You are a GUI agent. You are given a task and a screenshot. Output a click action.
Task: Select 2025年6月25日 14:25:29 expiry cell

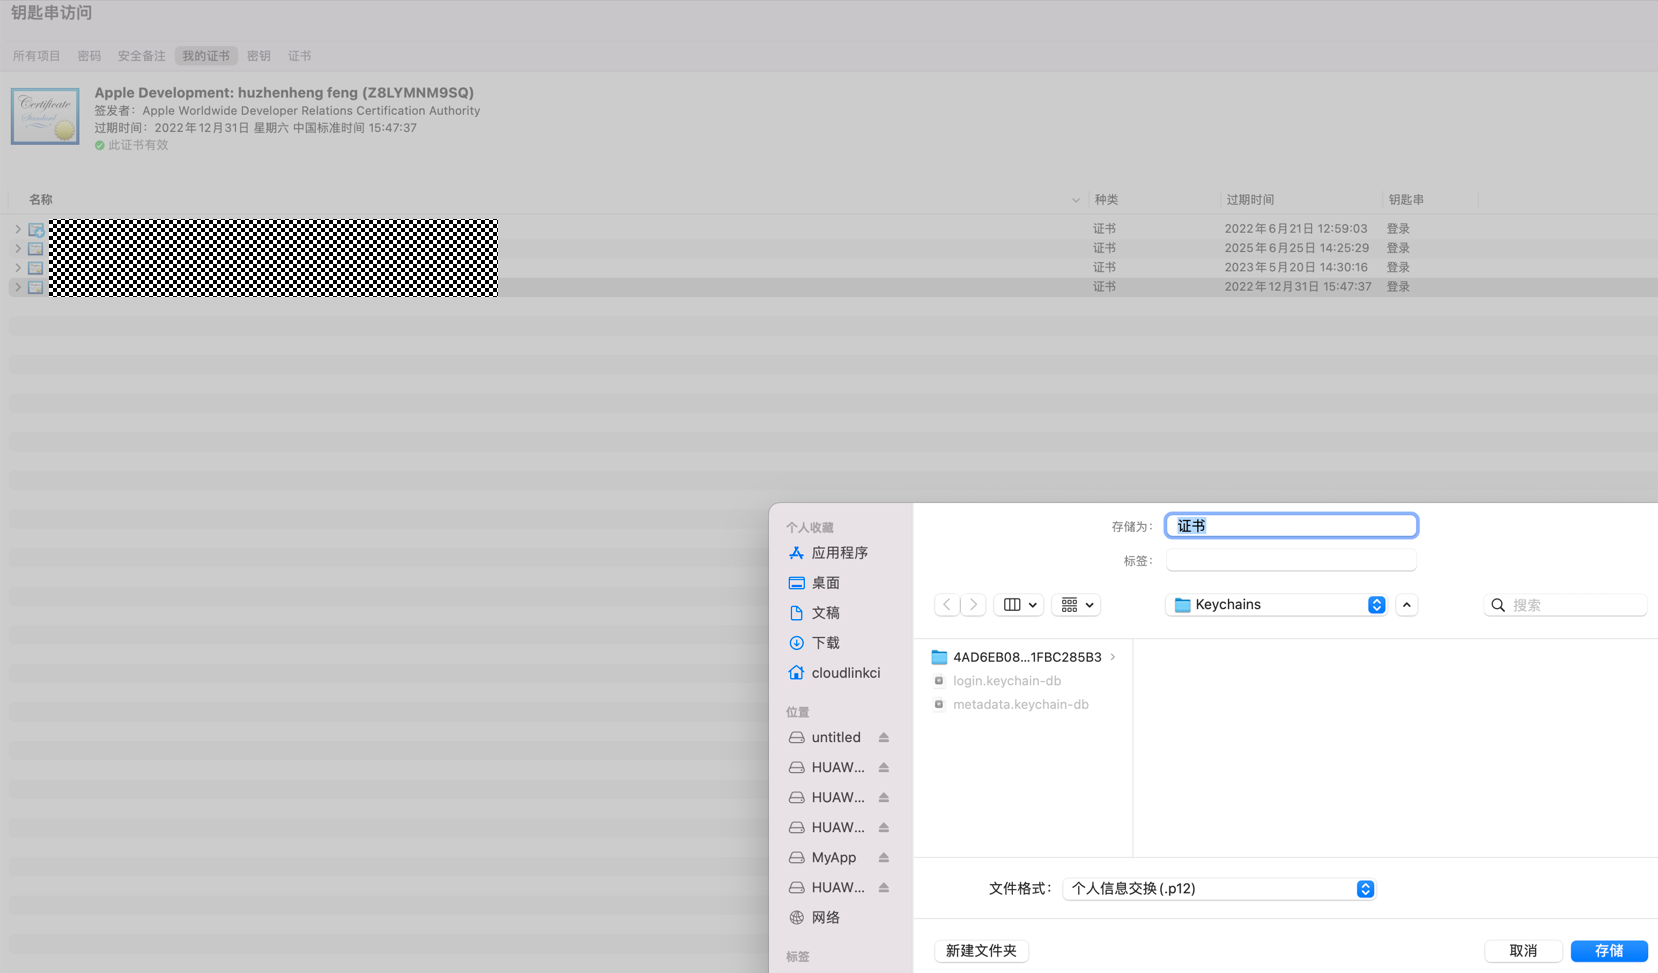(1297, 248)
